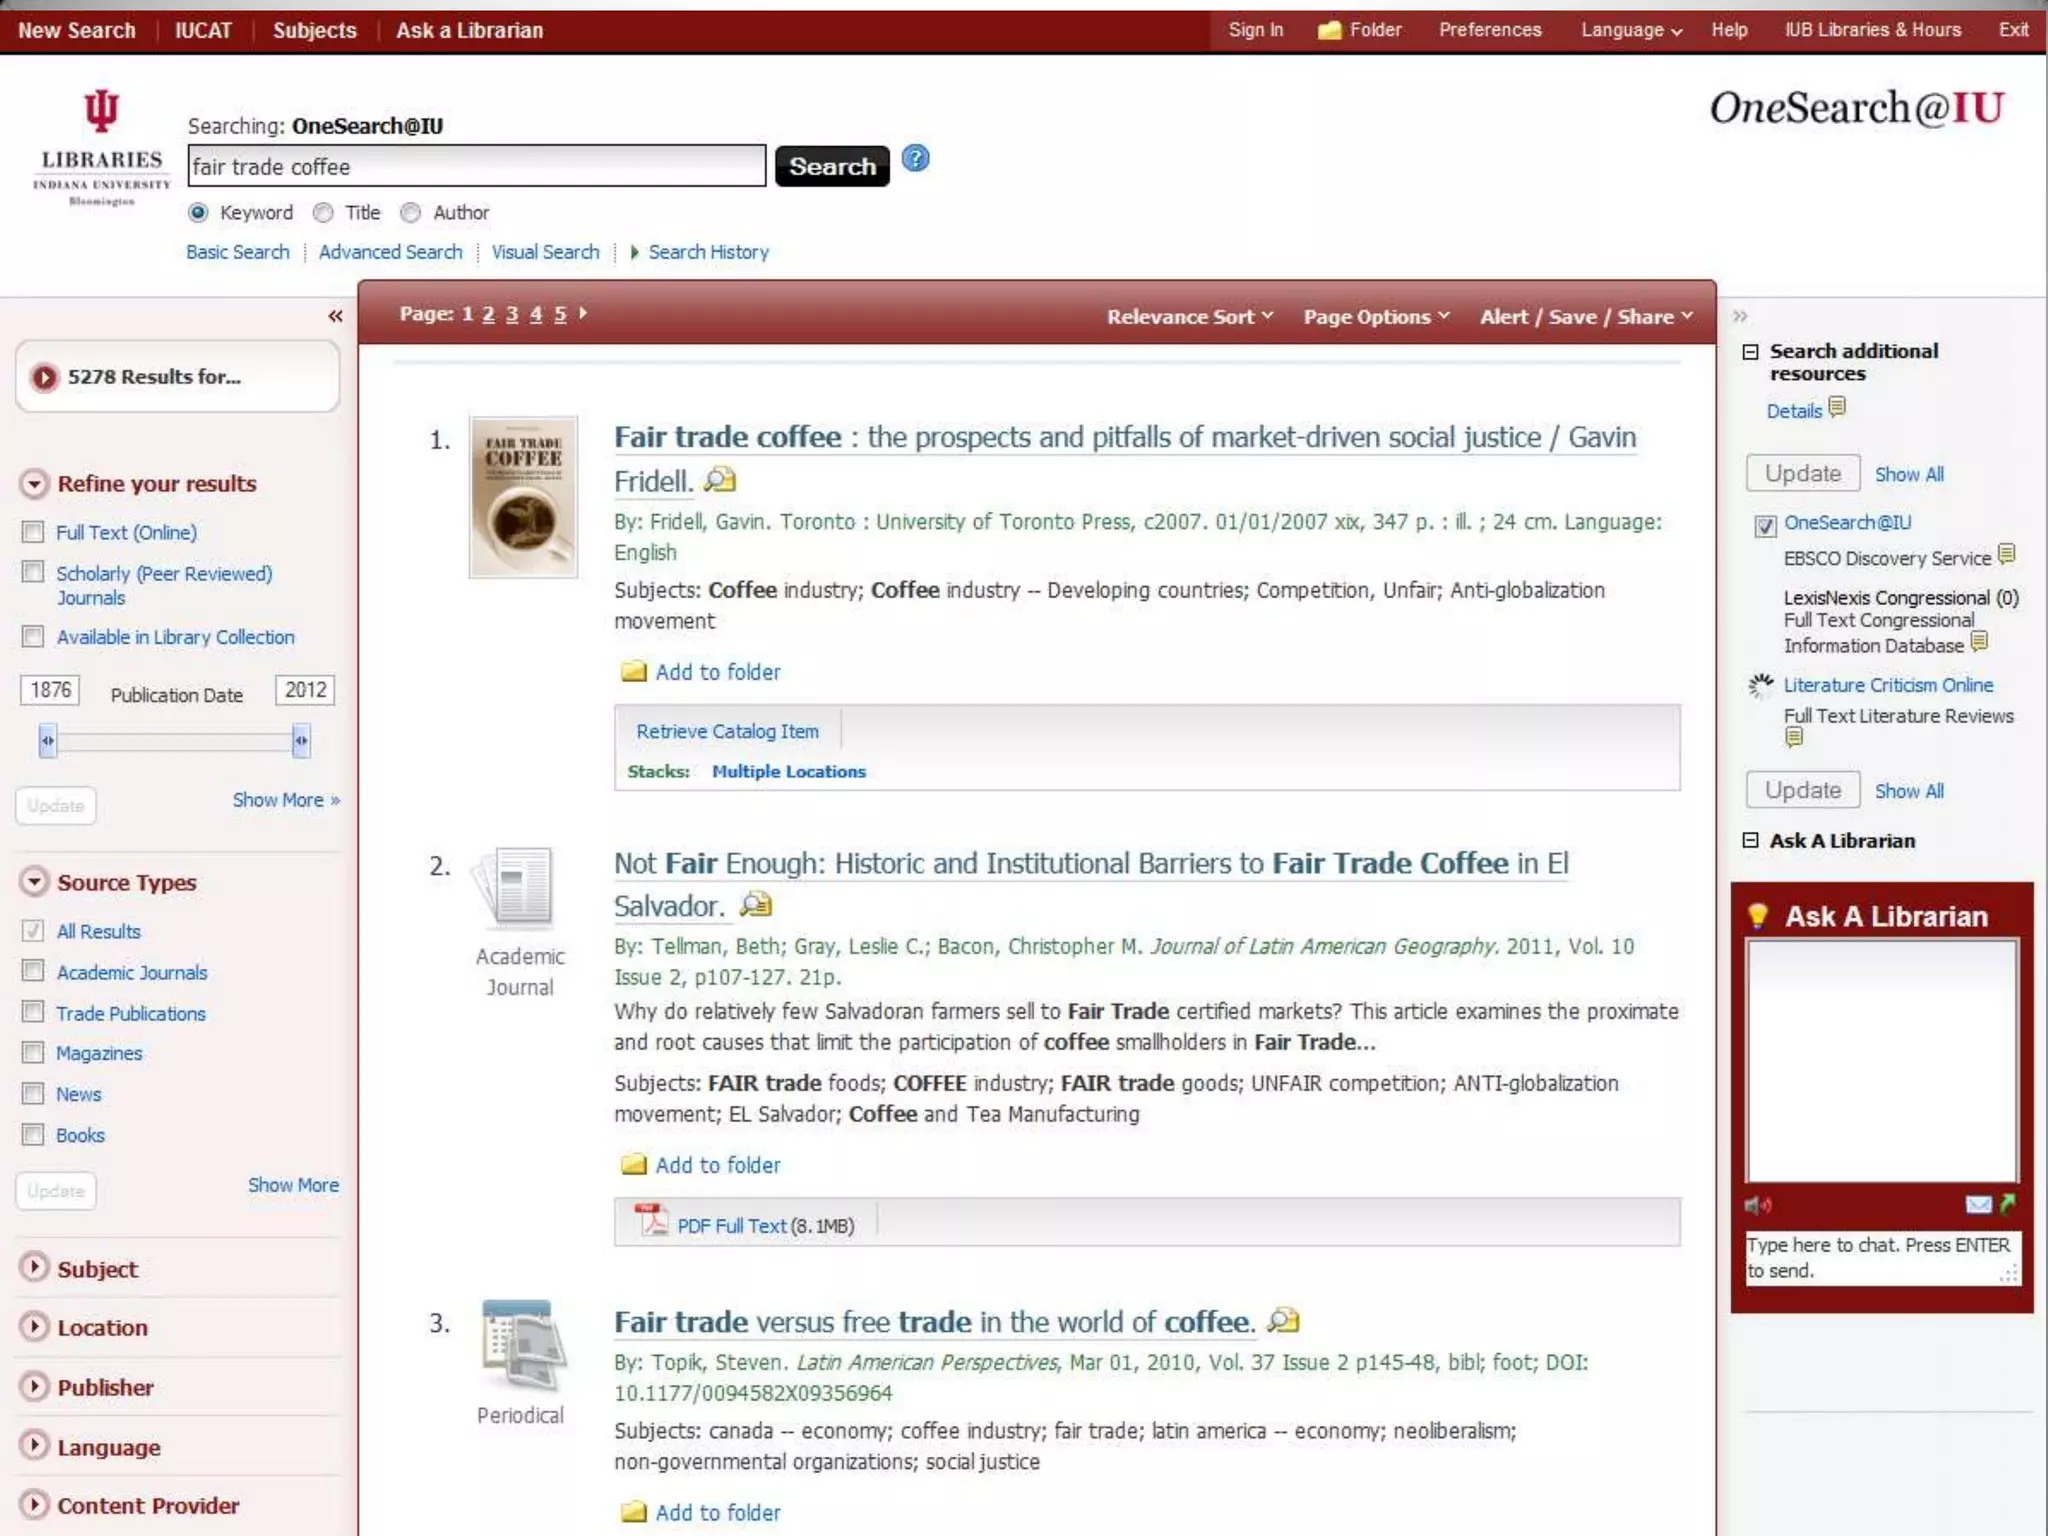Click Details note icon under additional resources
Screen dimensions: 2048x1536
click(1837, 407)
